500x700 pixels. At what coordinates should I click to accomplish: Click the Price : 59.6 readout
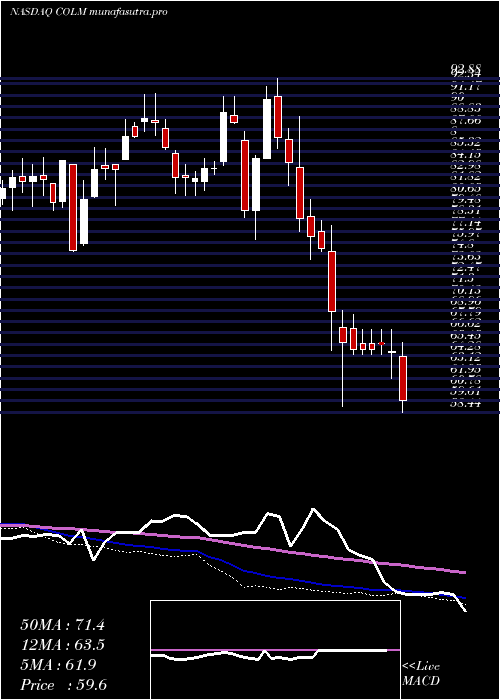tap(63, 685)
